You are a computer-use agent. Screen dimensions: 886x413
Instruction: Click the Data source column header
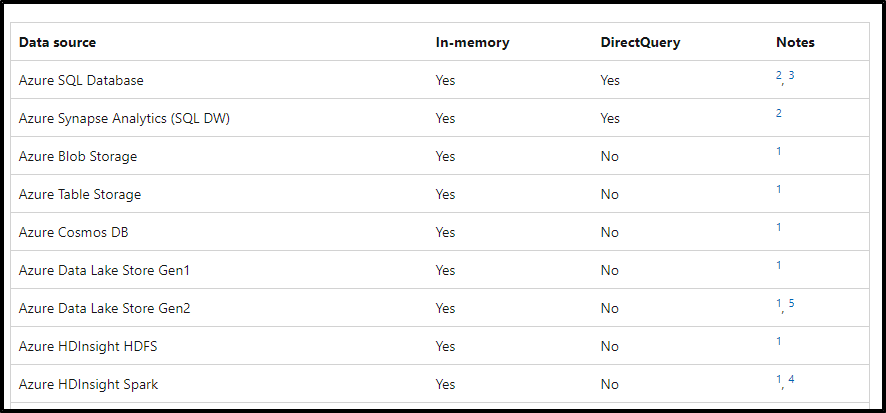57,42
